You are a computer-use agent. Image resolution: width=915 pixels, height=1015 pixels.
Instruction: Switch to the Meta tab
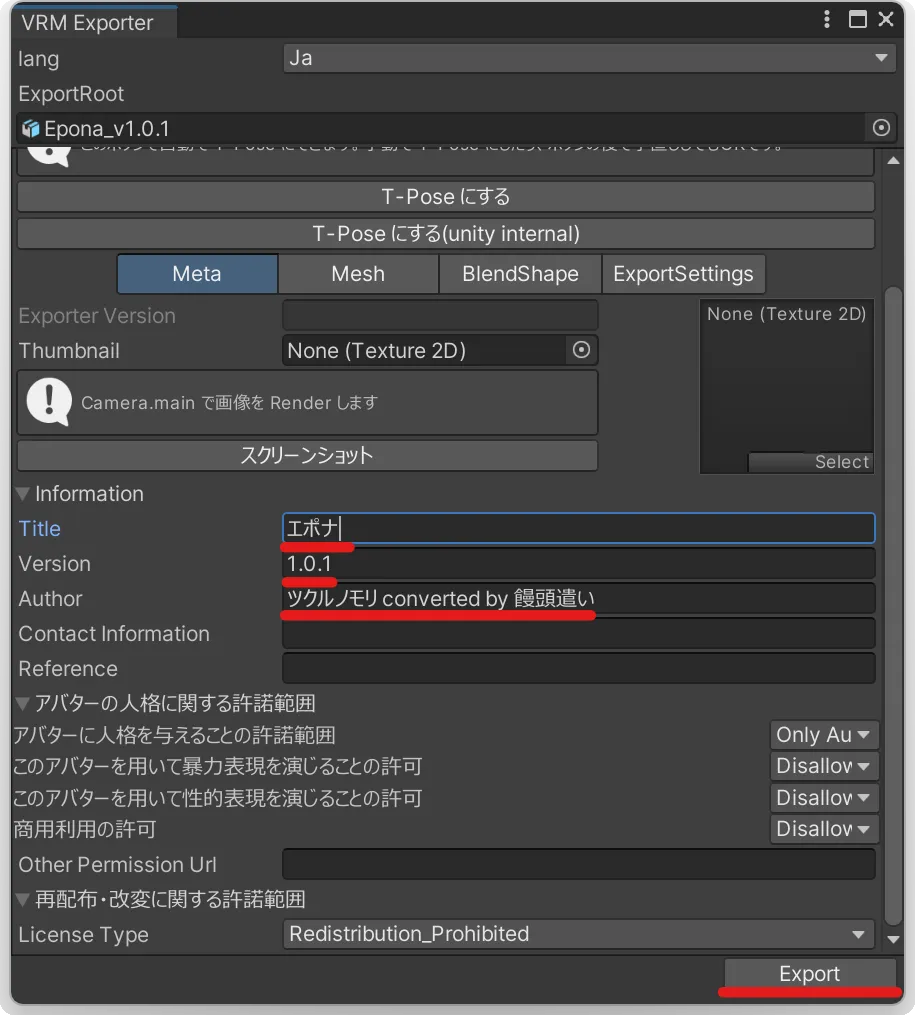click(x=197, y=274)
